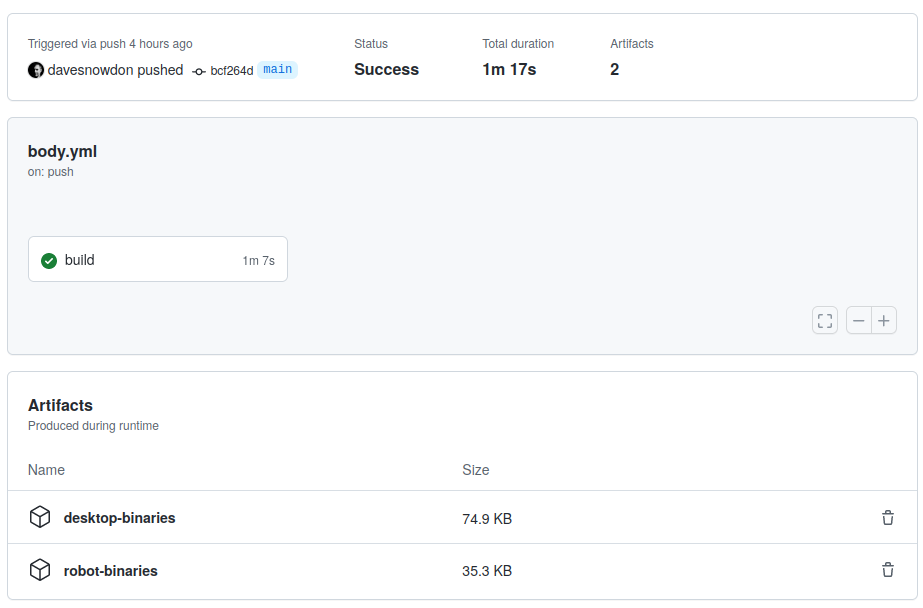Viewport: 923px width, 608px height.
Task: Select the main branch label
Action: [x=277, y=70]
